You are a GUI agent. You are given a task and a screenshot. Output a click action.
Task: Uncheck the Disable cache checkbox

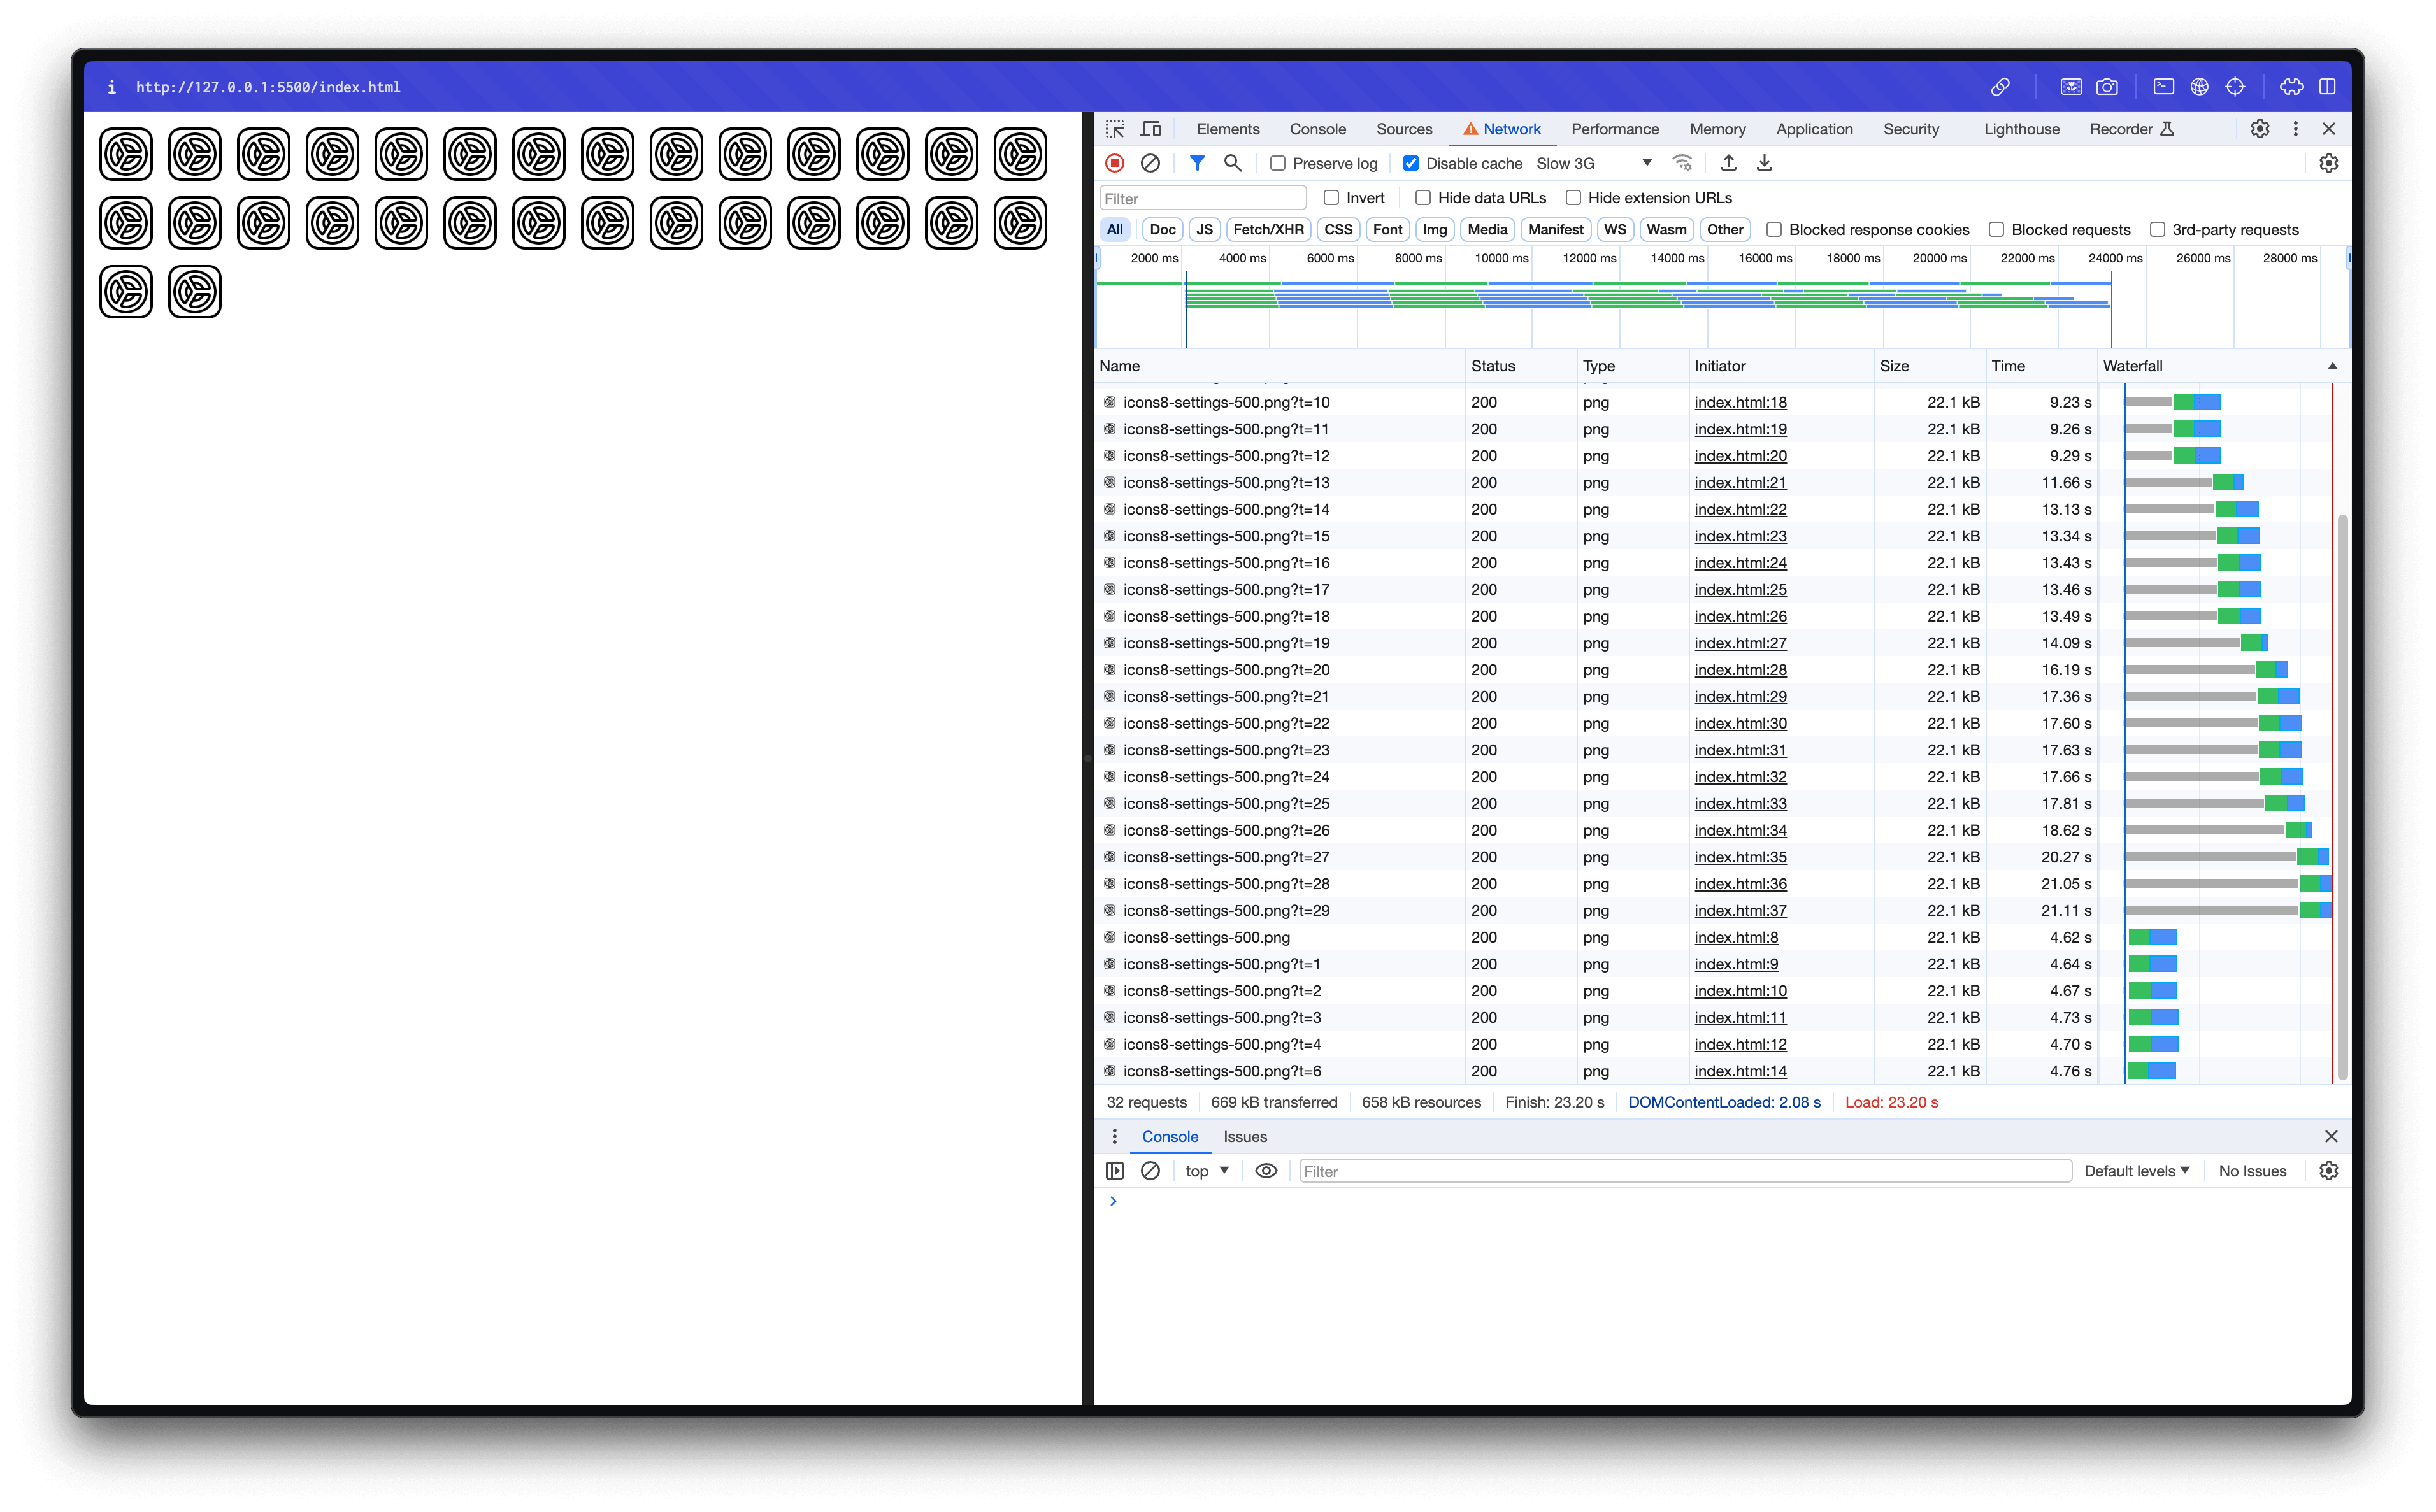point(1410,163)
